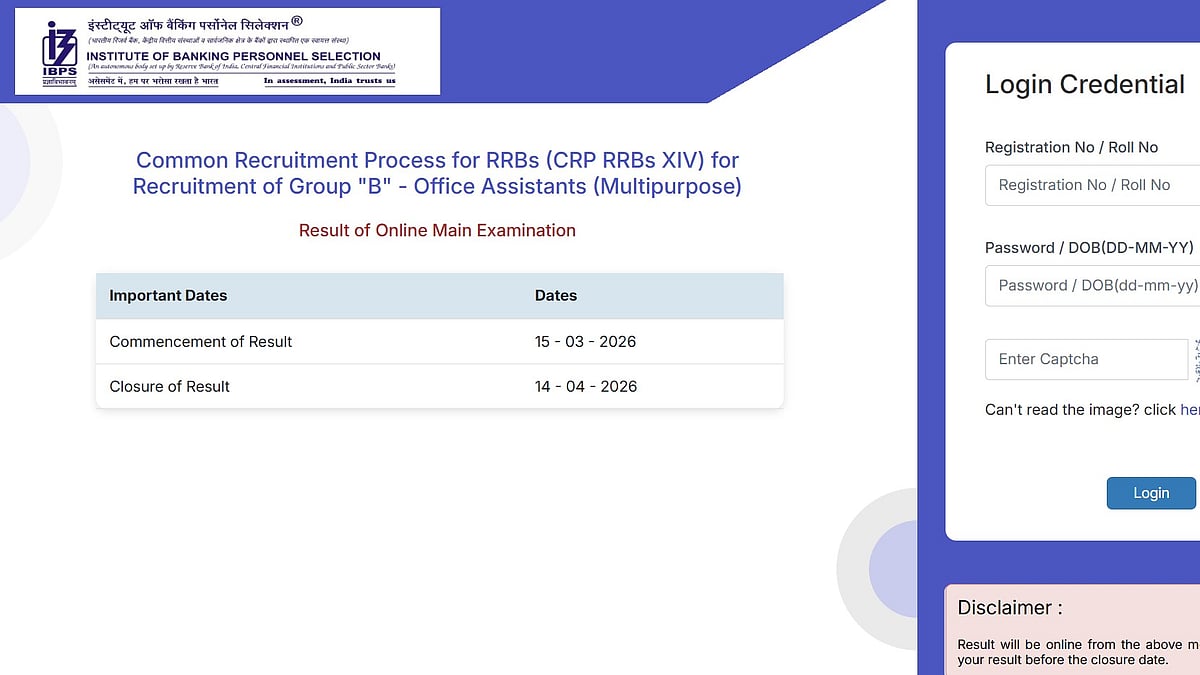The width and height of the screenshot is (1200, 675).
Task: Click the Dates column header
Action: click(556, 296)
